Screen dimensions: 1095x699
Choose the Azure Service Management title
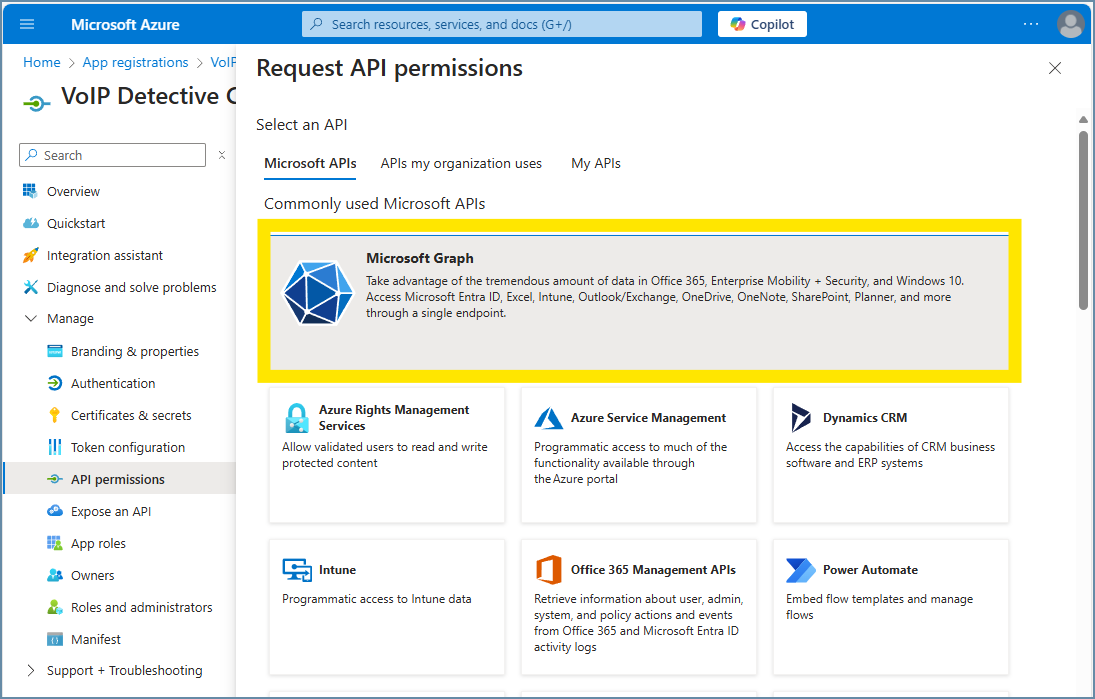[x=648, y=418]
